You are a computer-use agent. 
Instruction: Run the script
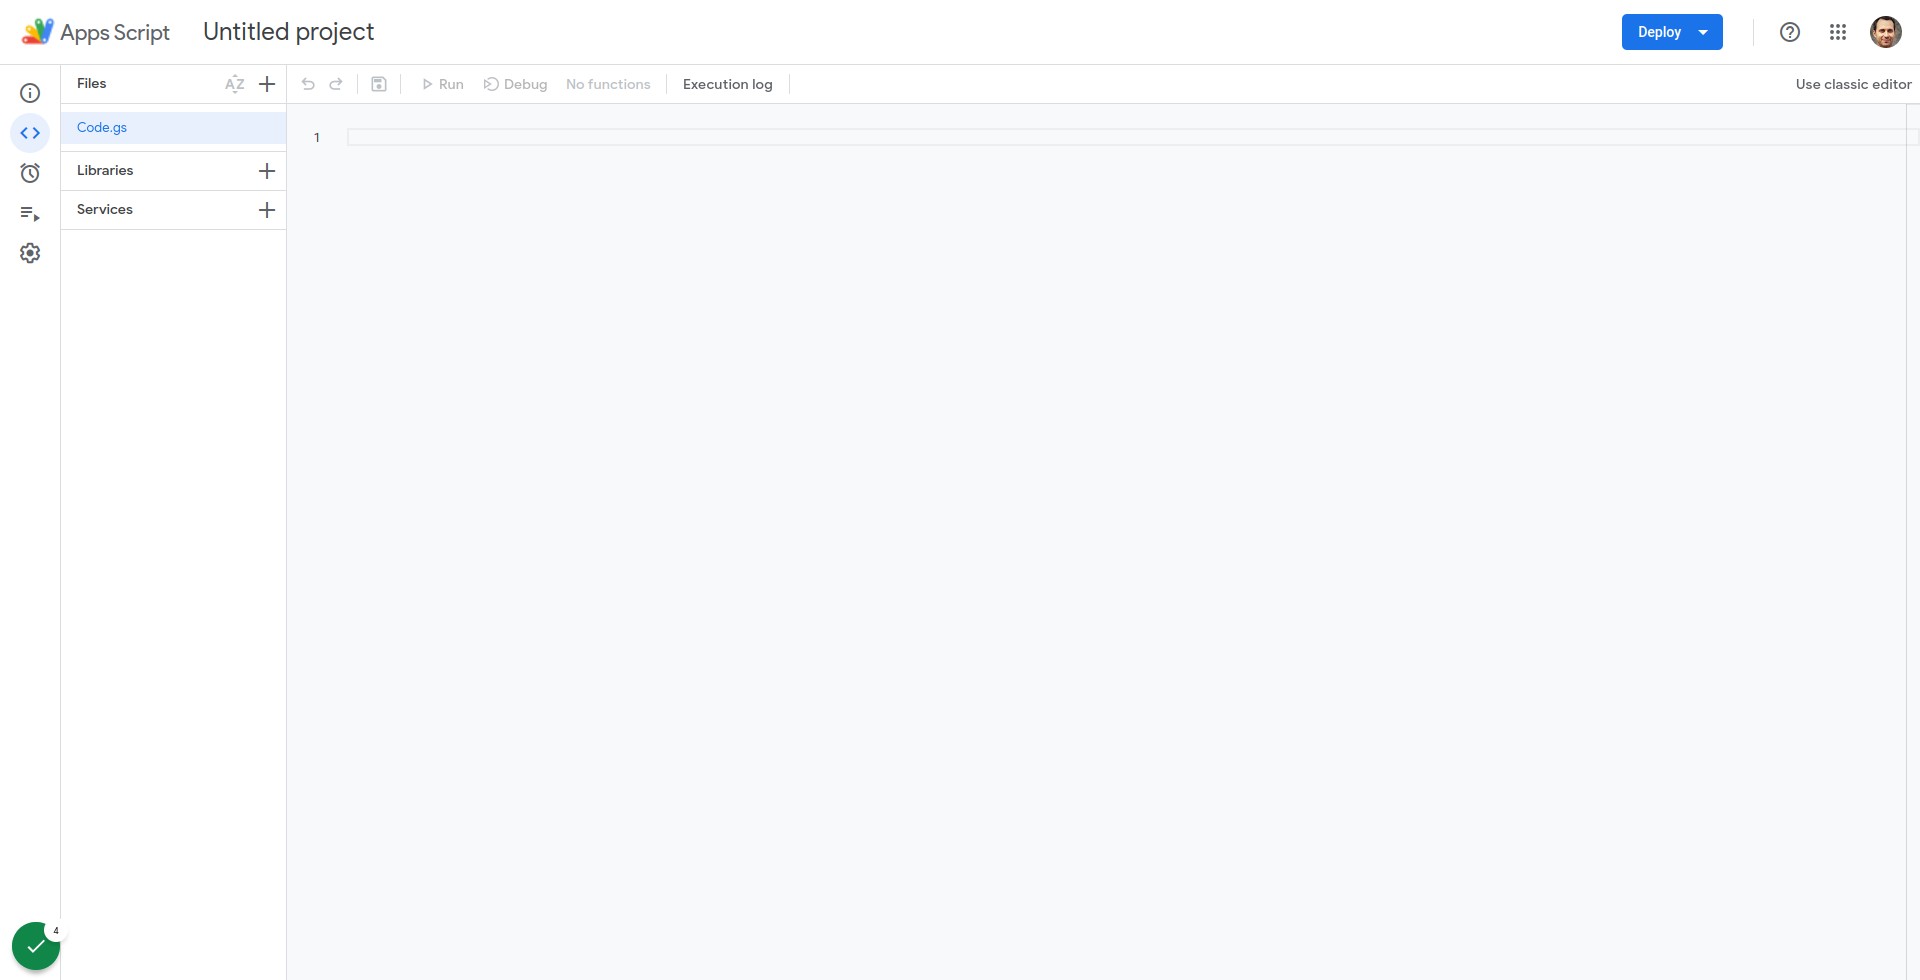(442, 84)
